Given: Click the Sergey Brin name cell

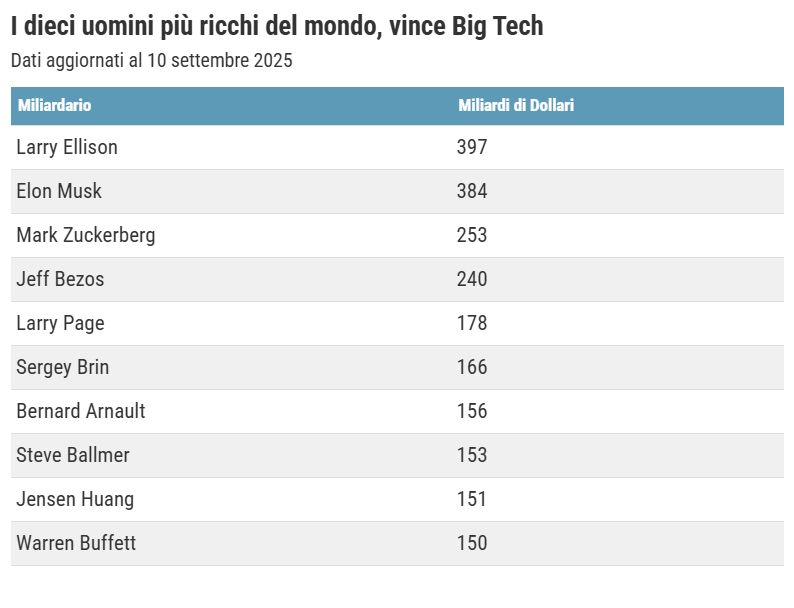Looking at the screenshot, I should [x=63, y=367].
